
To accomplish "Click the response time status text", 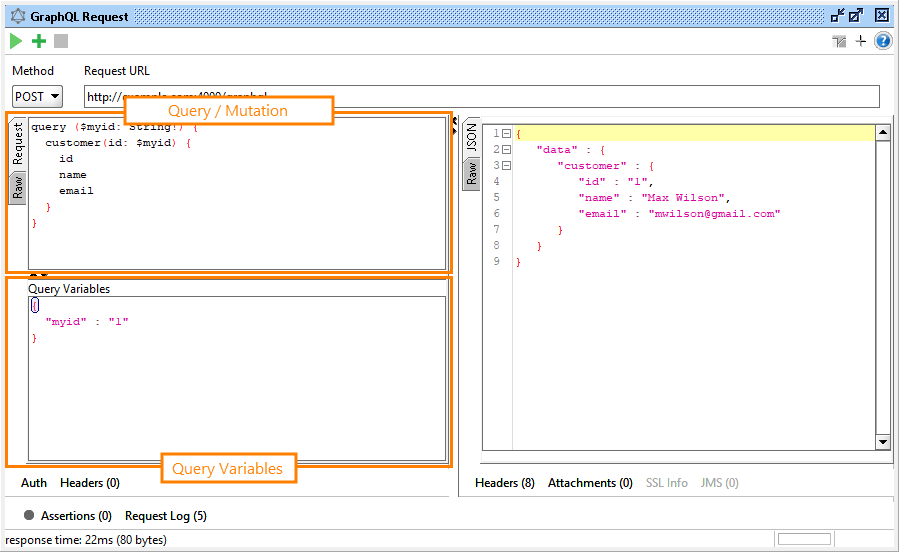I will click(x=86, y=540).
